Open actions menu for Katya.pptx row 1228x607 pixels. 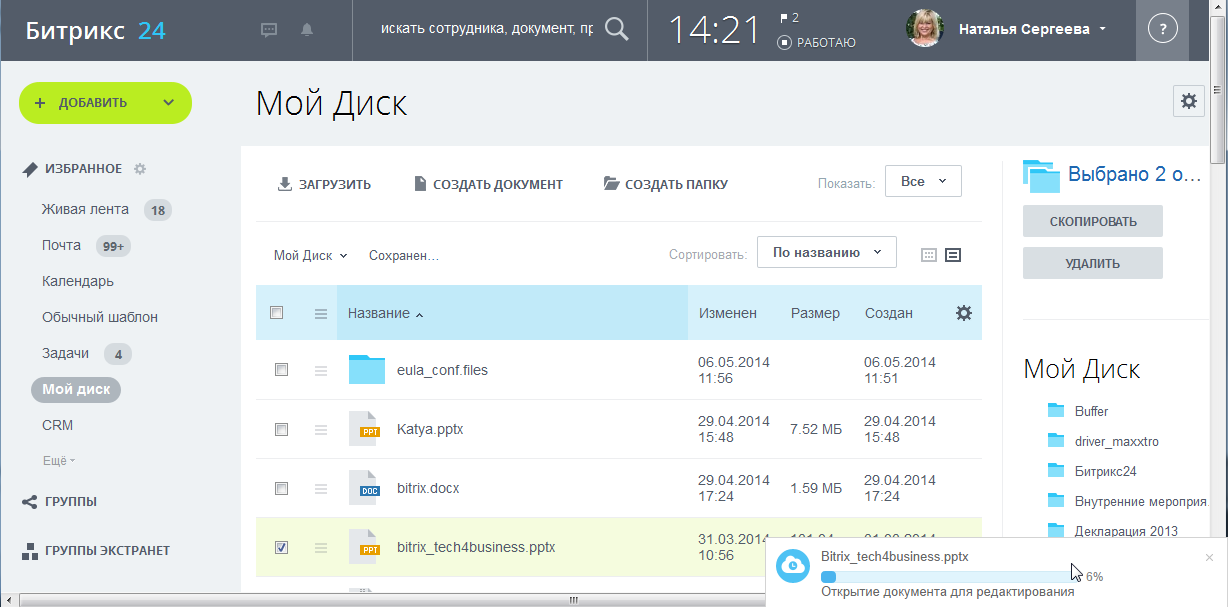[321, 430]
